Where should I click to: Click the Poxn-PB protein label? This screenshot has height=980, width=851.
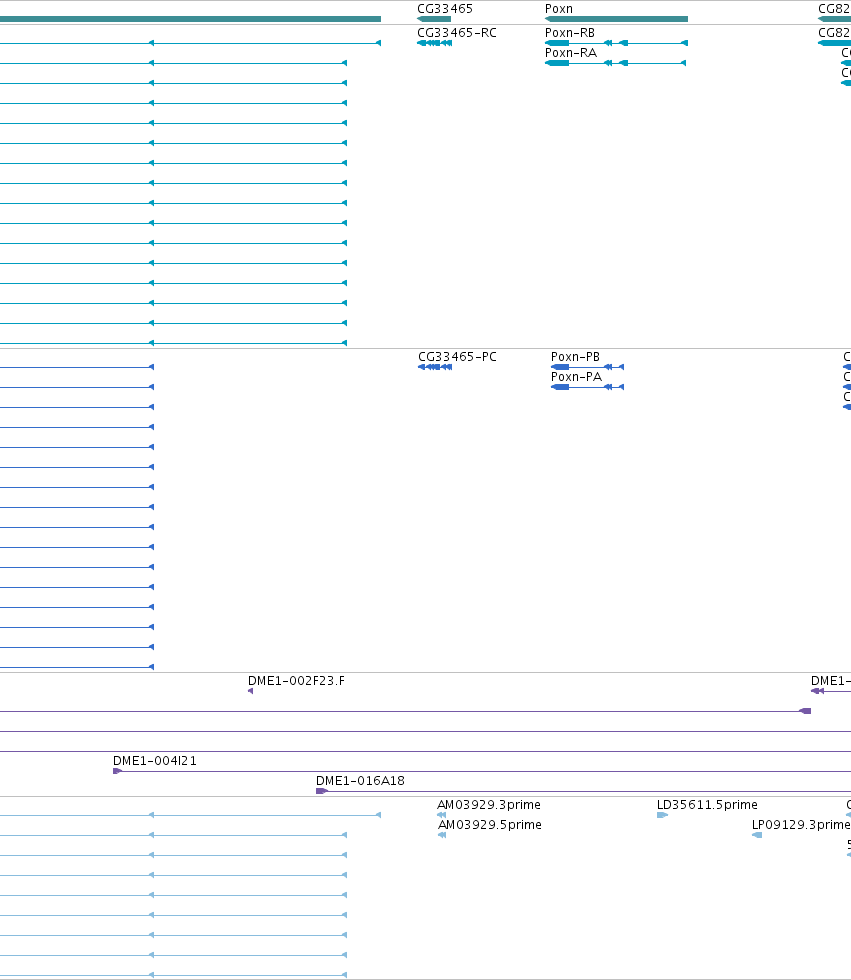point(575,357)
